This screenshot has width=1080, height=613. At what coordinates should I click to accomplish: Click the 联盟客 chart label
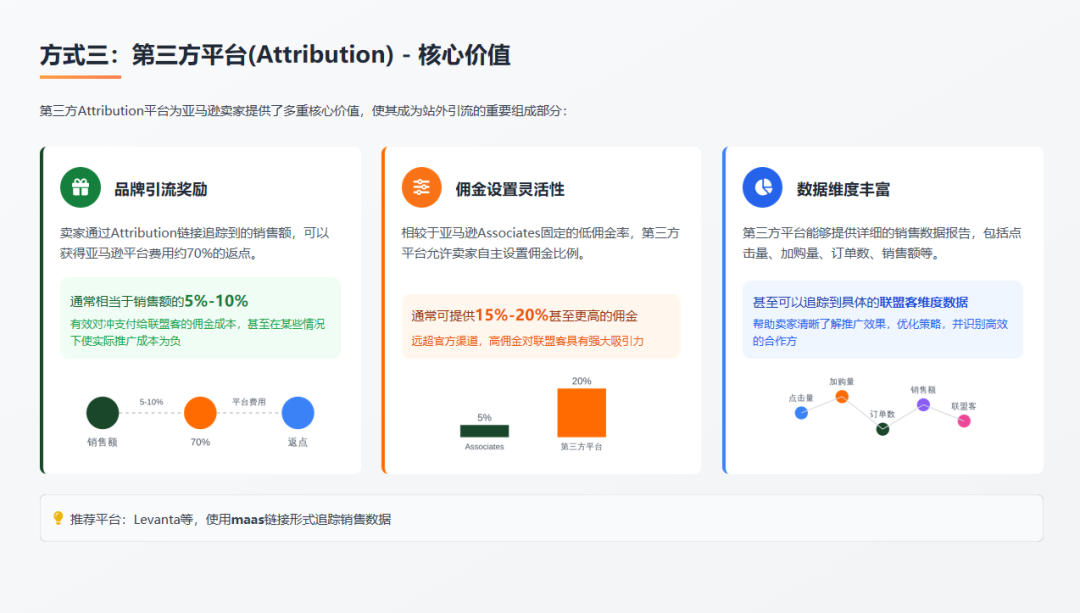coord(964,406)
